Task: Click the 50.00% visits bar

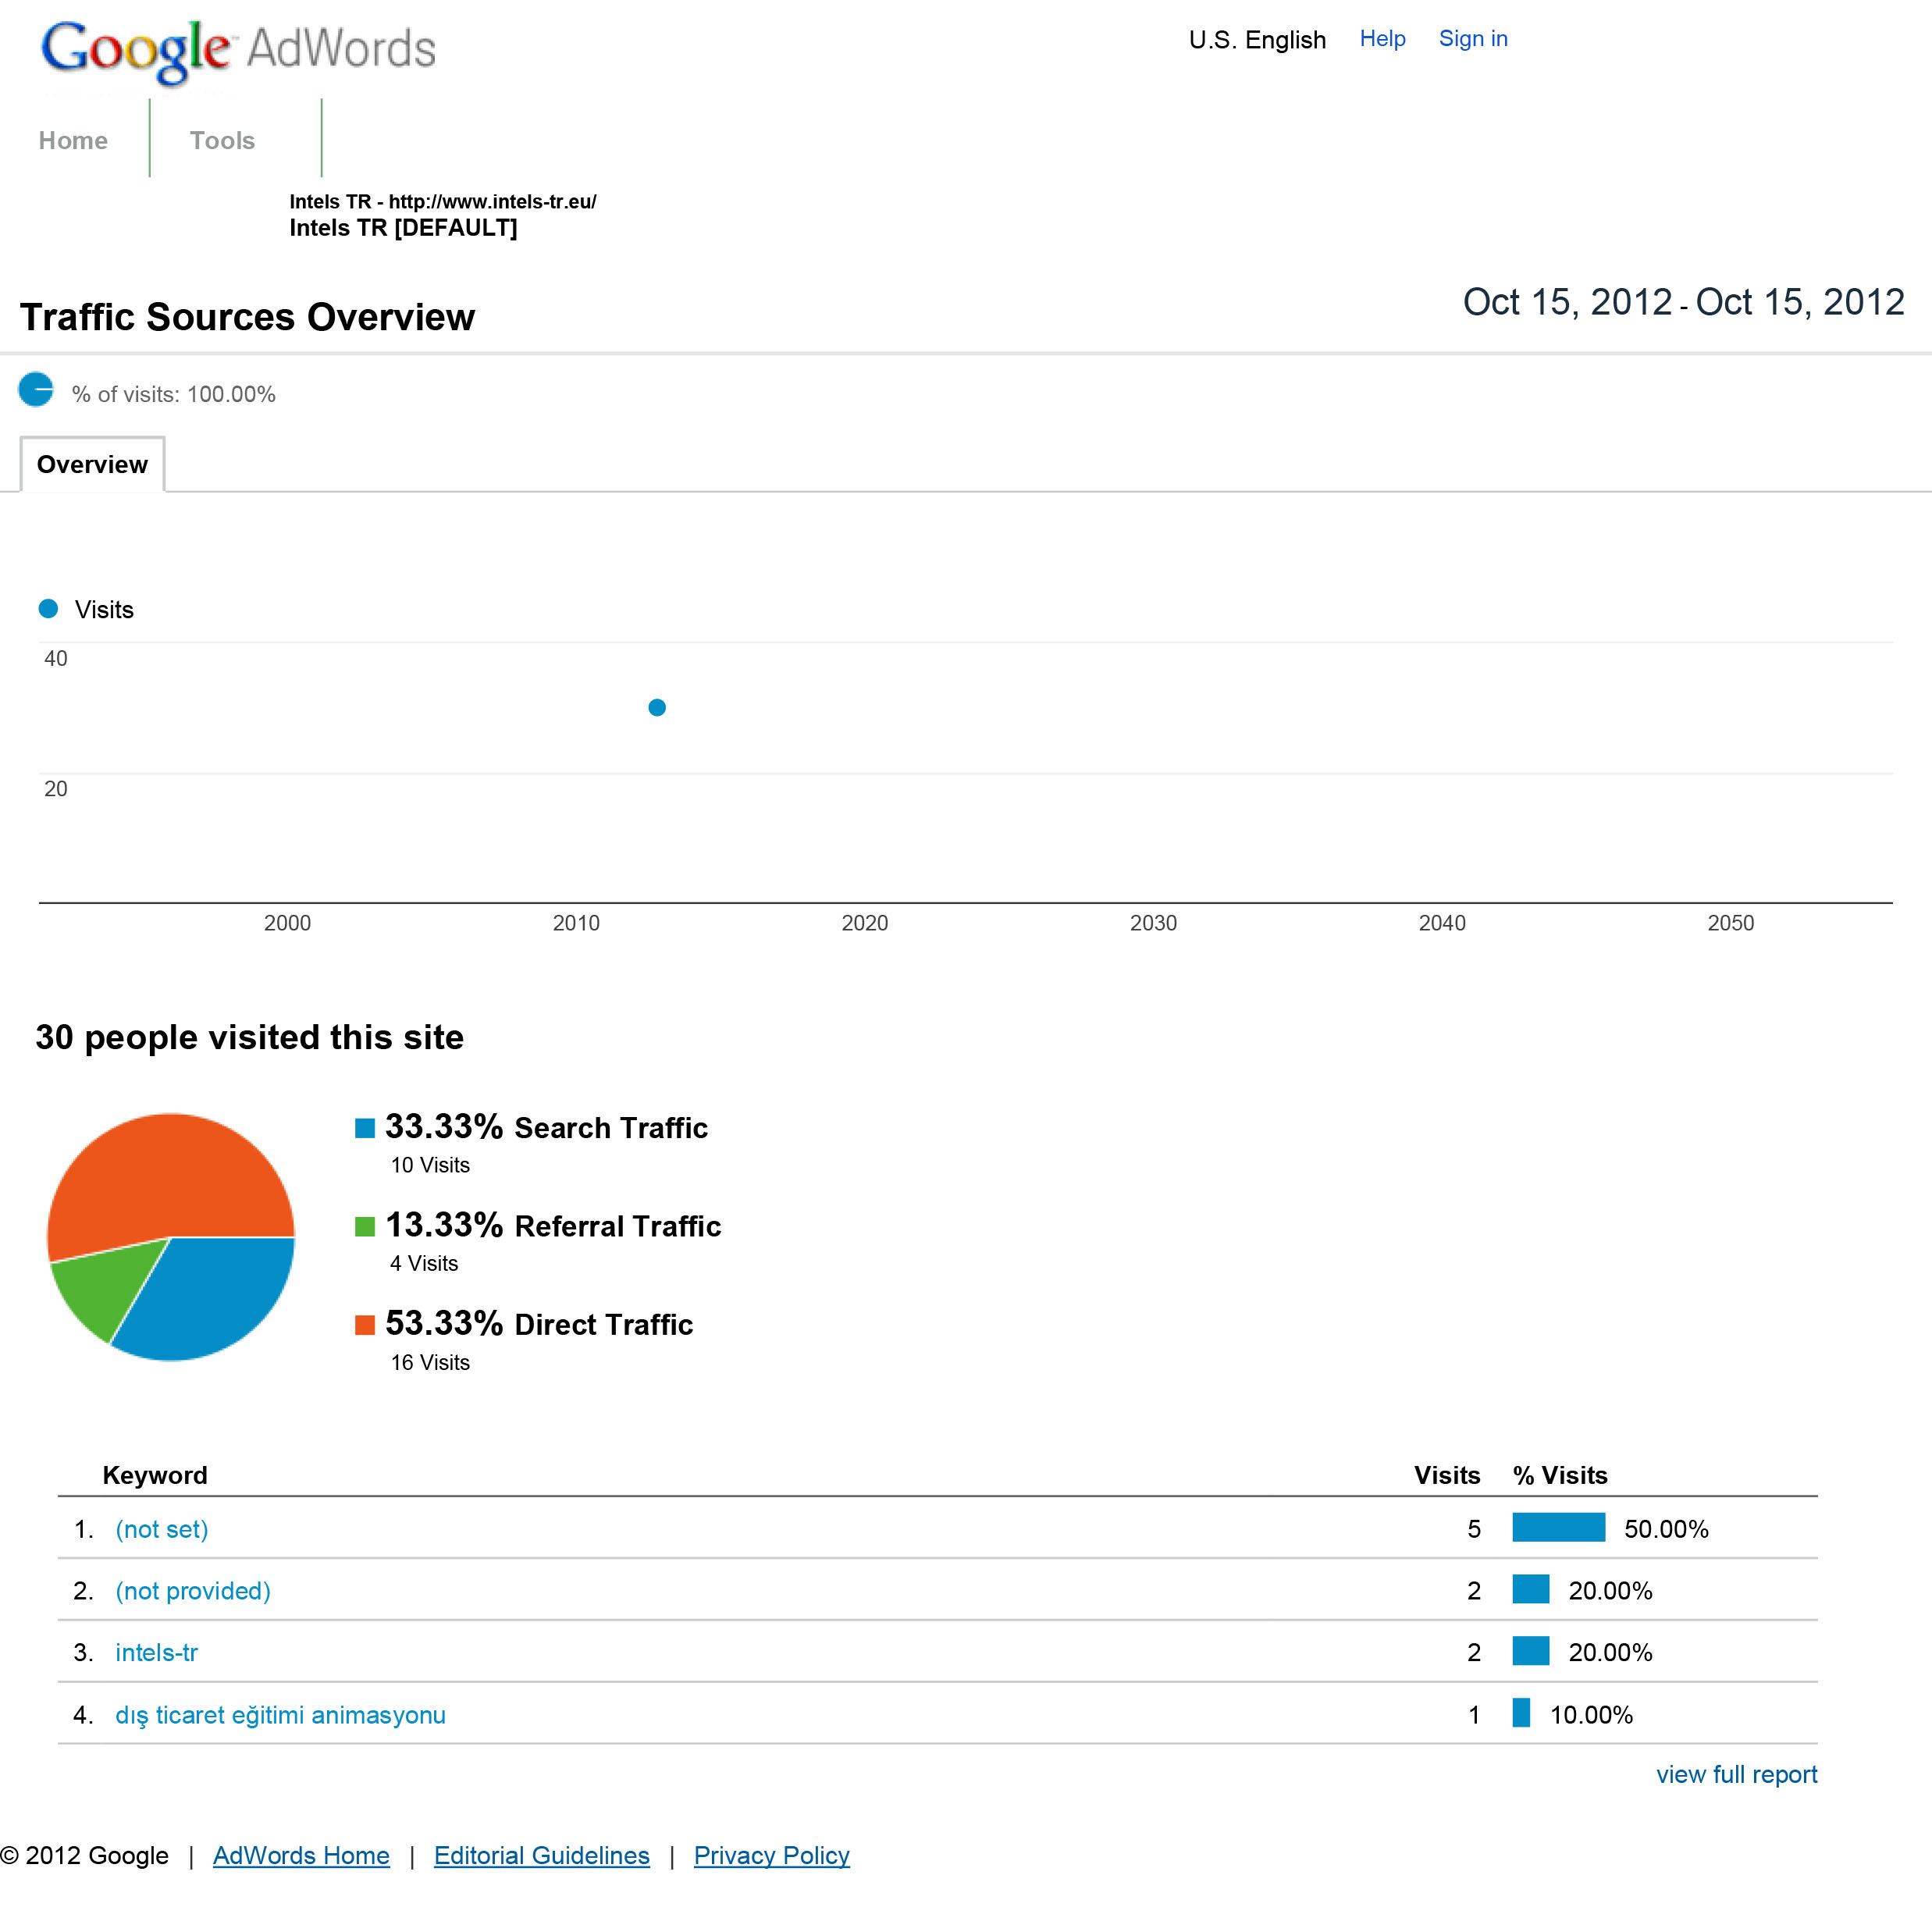Action: coord(1558,1527)
